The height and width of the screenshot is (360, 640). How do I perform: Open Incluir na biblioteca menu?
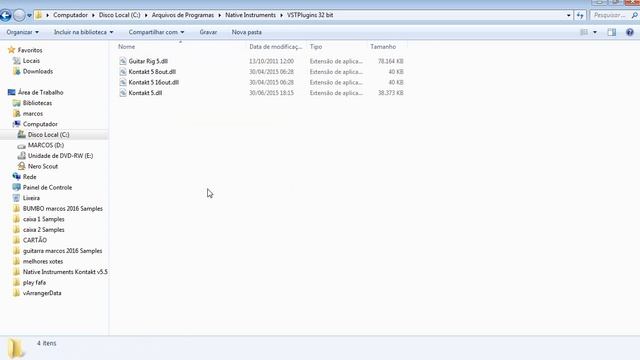pyautogui.click(x=84, y=32)
